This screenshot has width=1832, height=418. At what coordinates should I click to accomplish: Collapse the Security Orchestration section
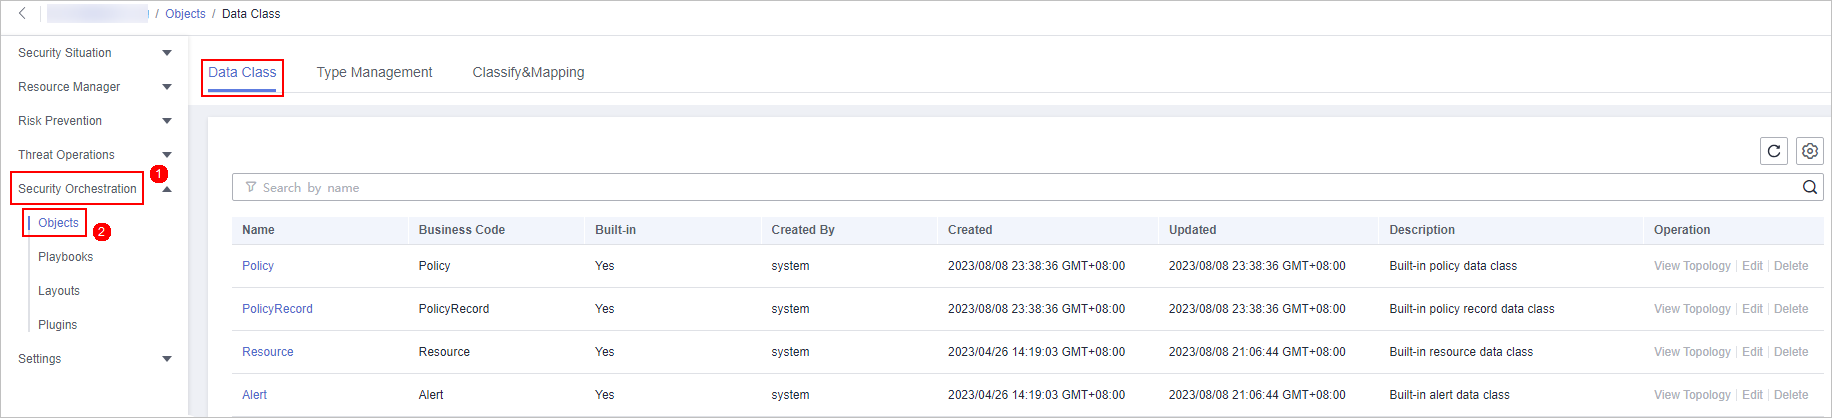click(x=167, y=189)
